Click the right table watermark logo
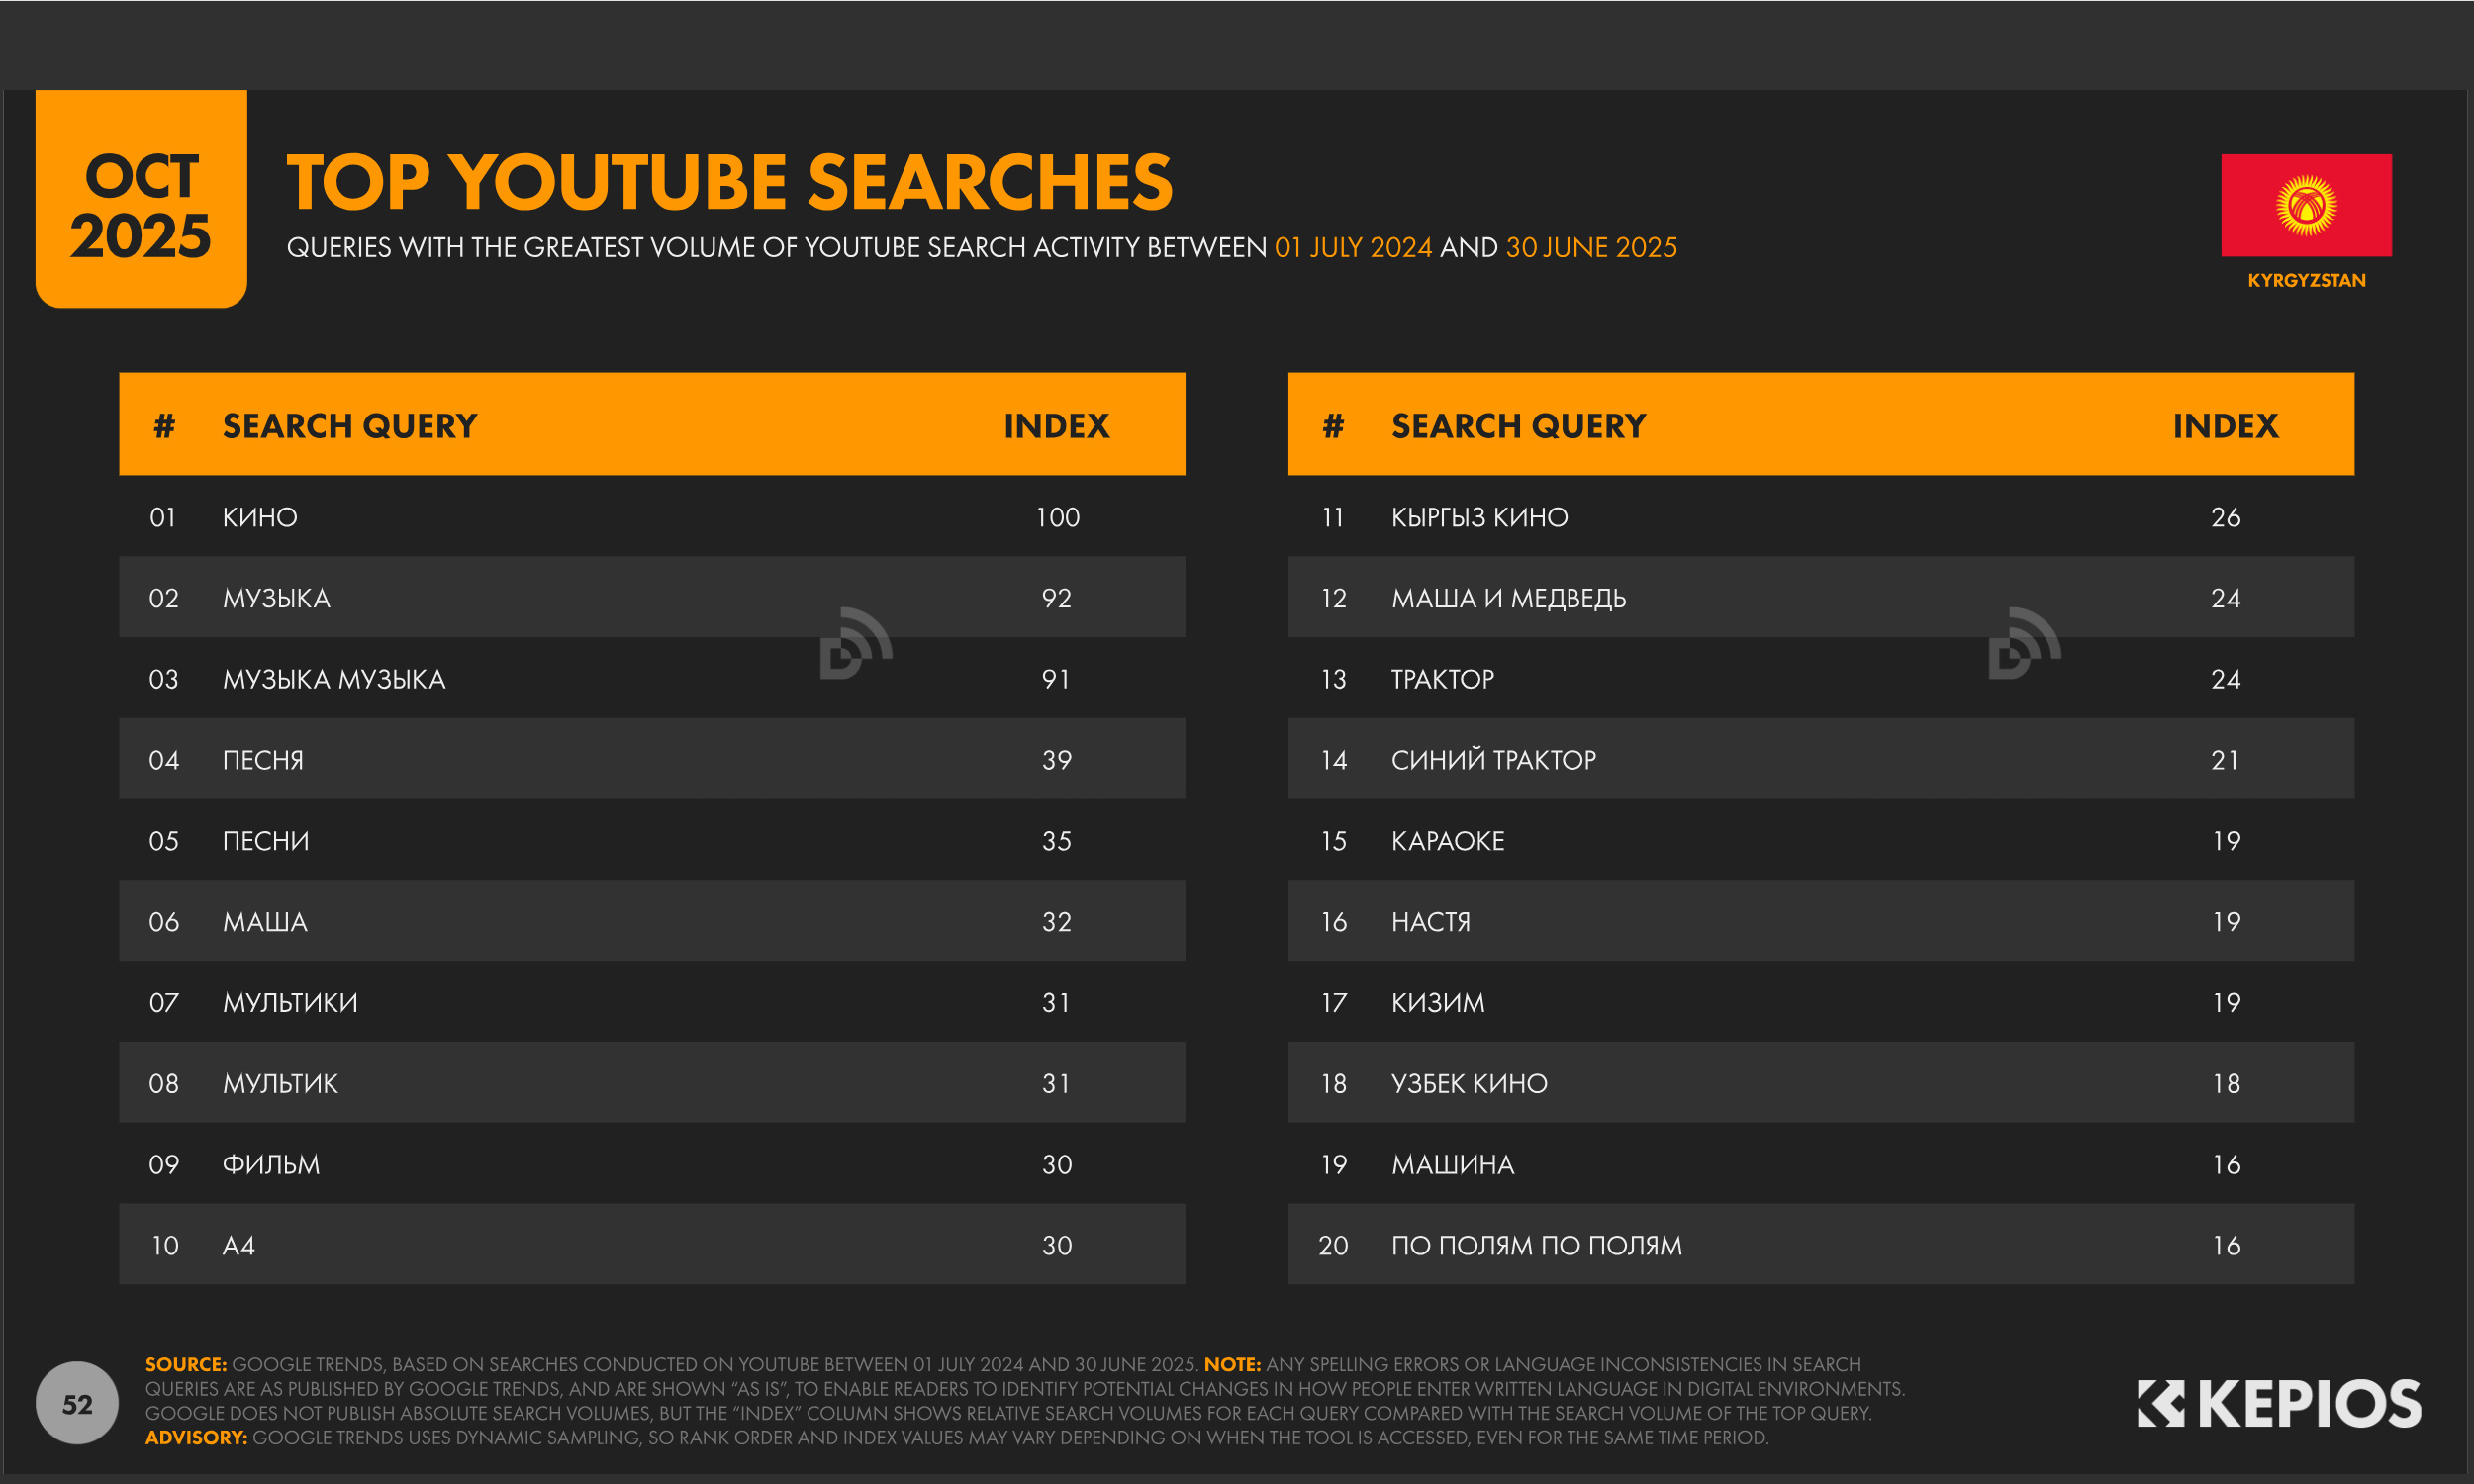 point(2024,643)
